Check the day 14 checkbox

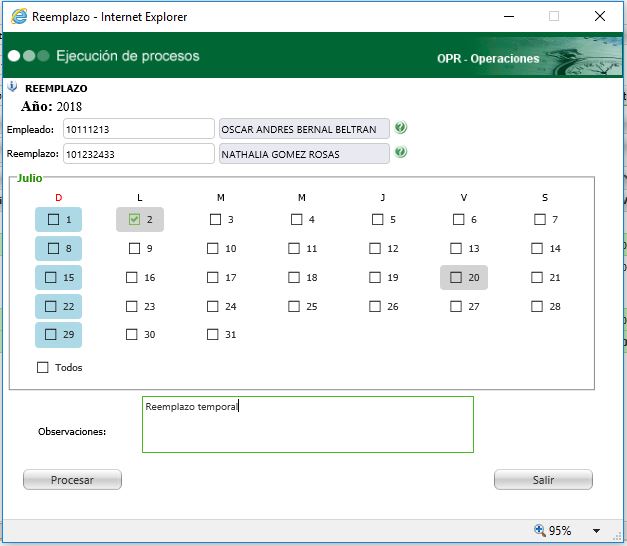point(537,248)
